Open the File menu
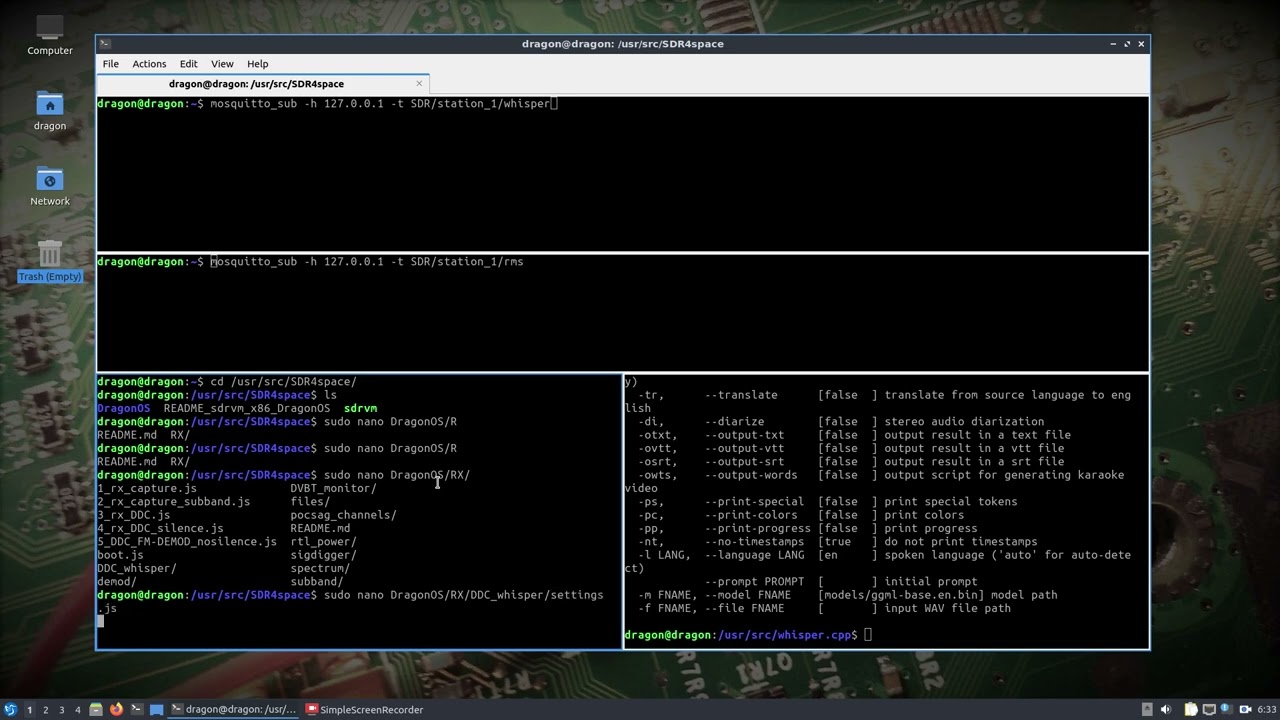The height and width of the screenshot is (720, 1280). click(110, 64)
